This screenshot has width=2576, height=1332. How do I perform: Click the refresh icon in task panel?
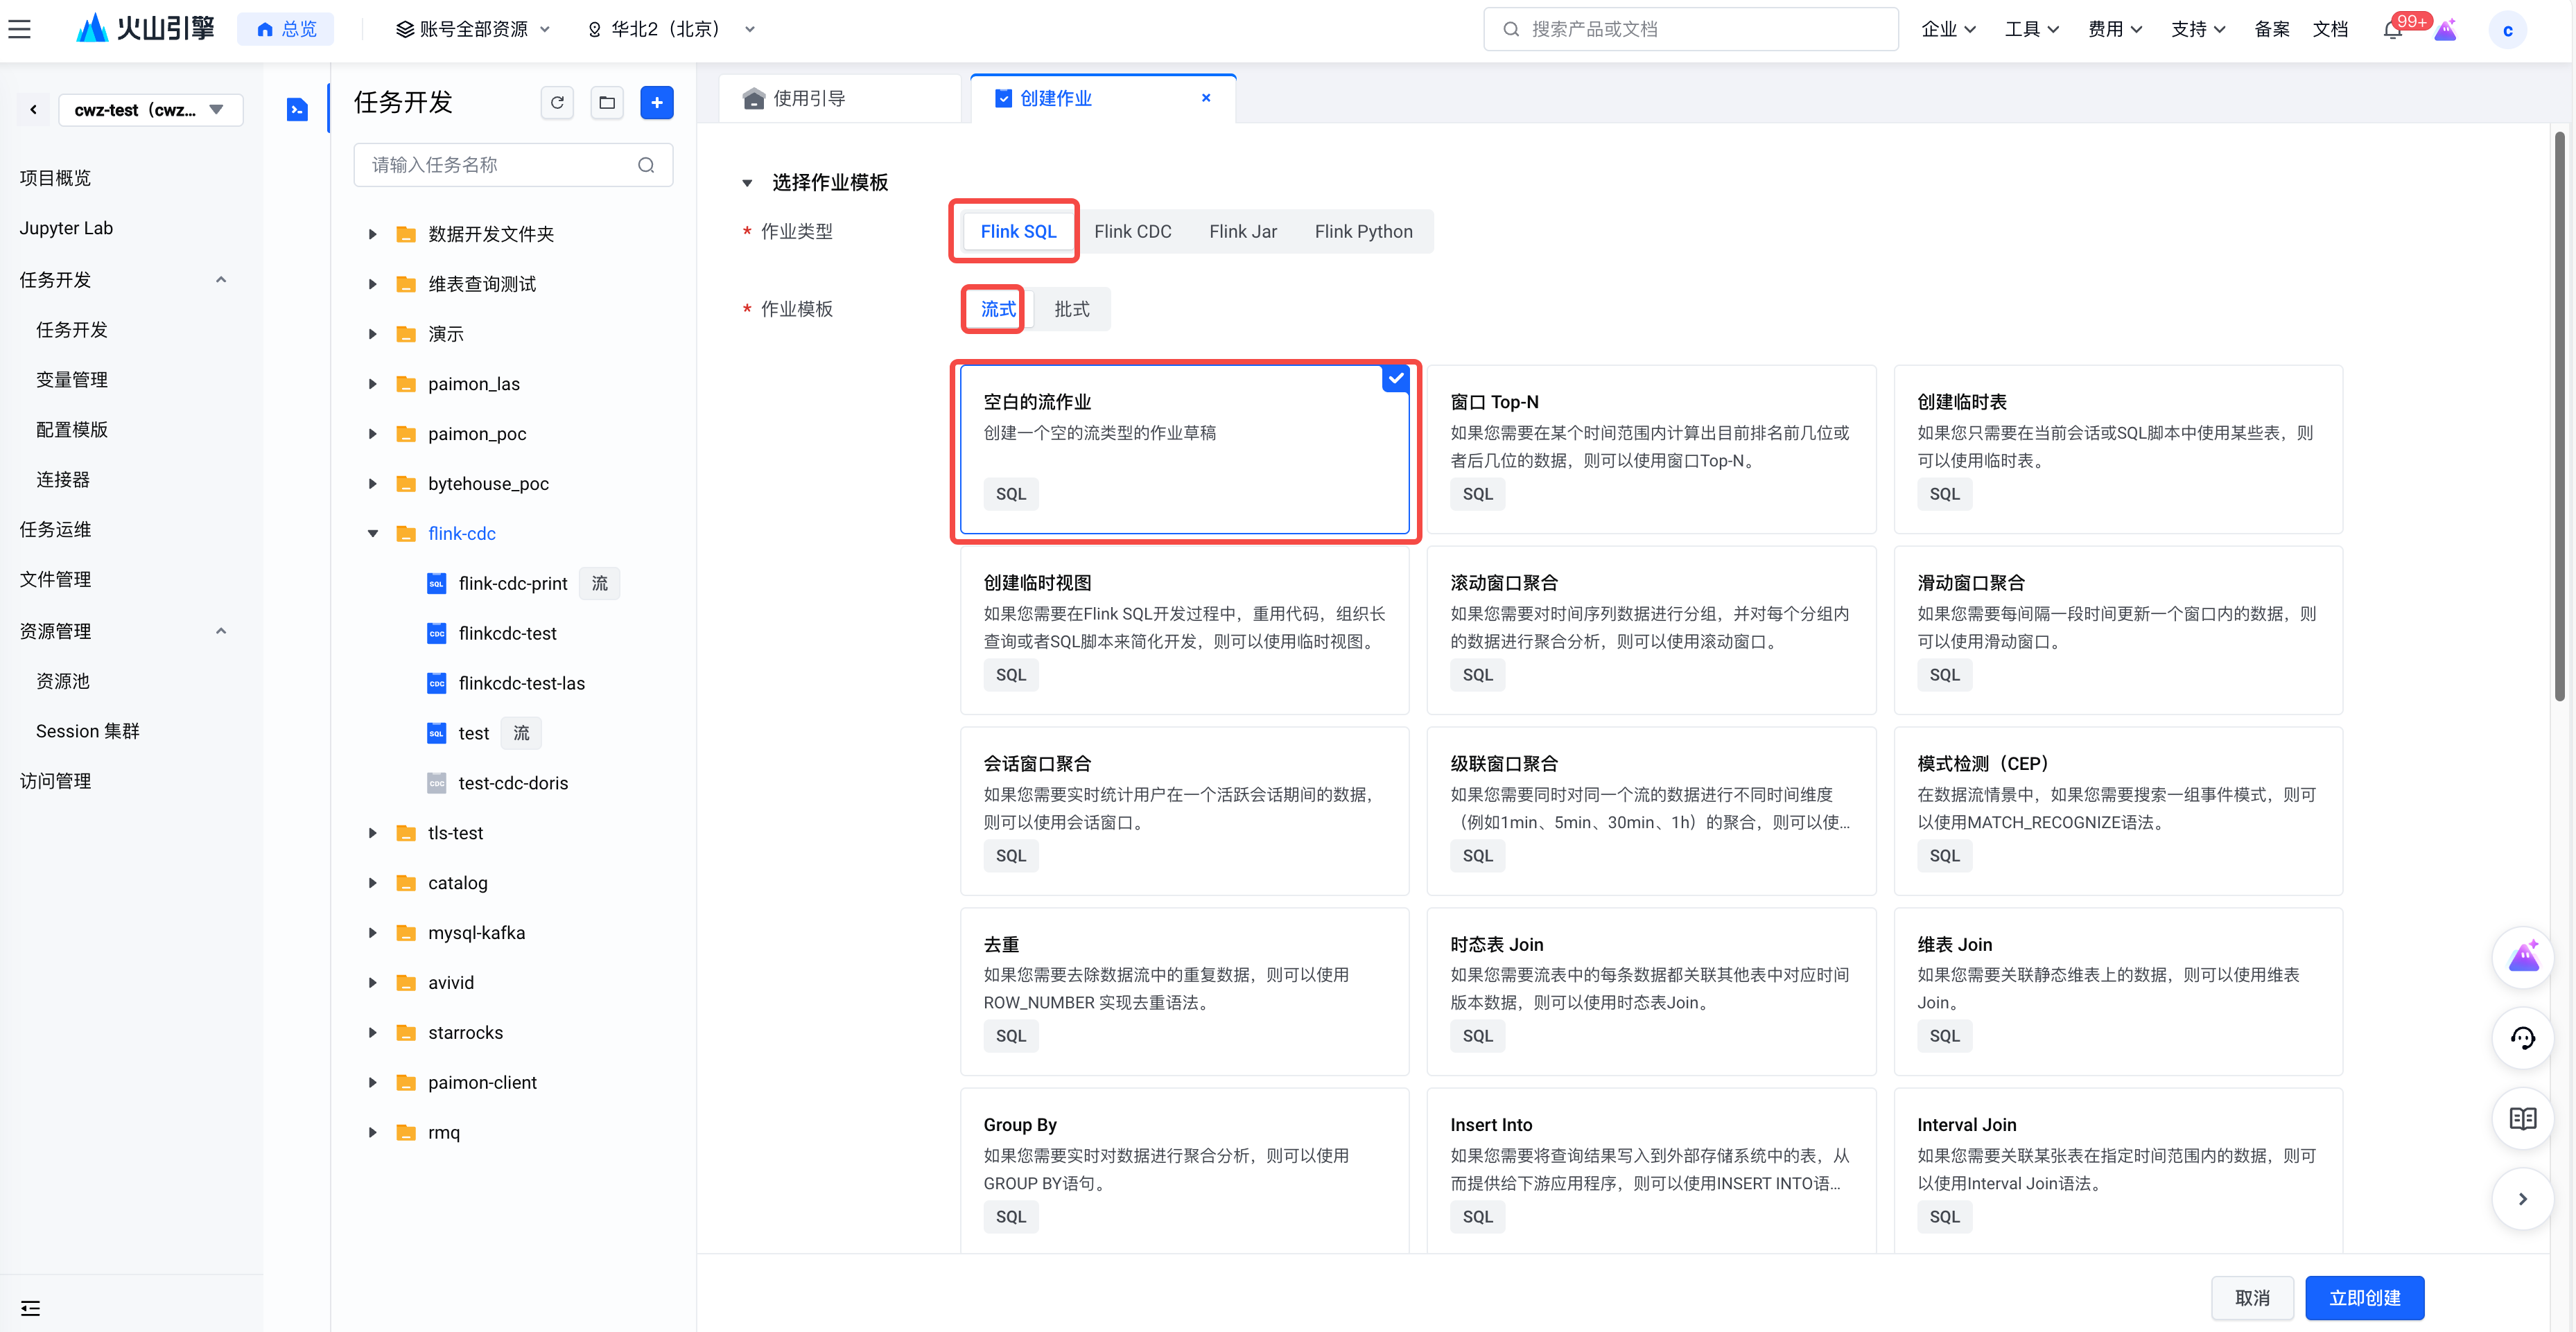point(557,102)
